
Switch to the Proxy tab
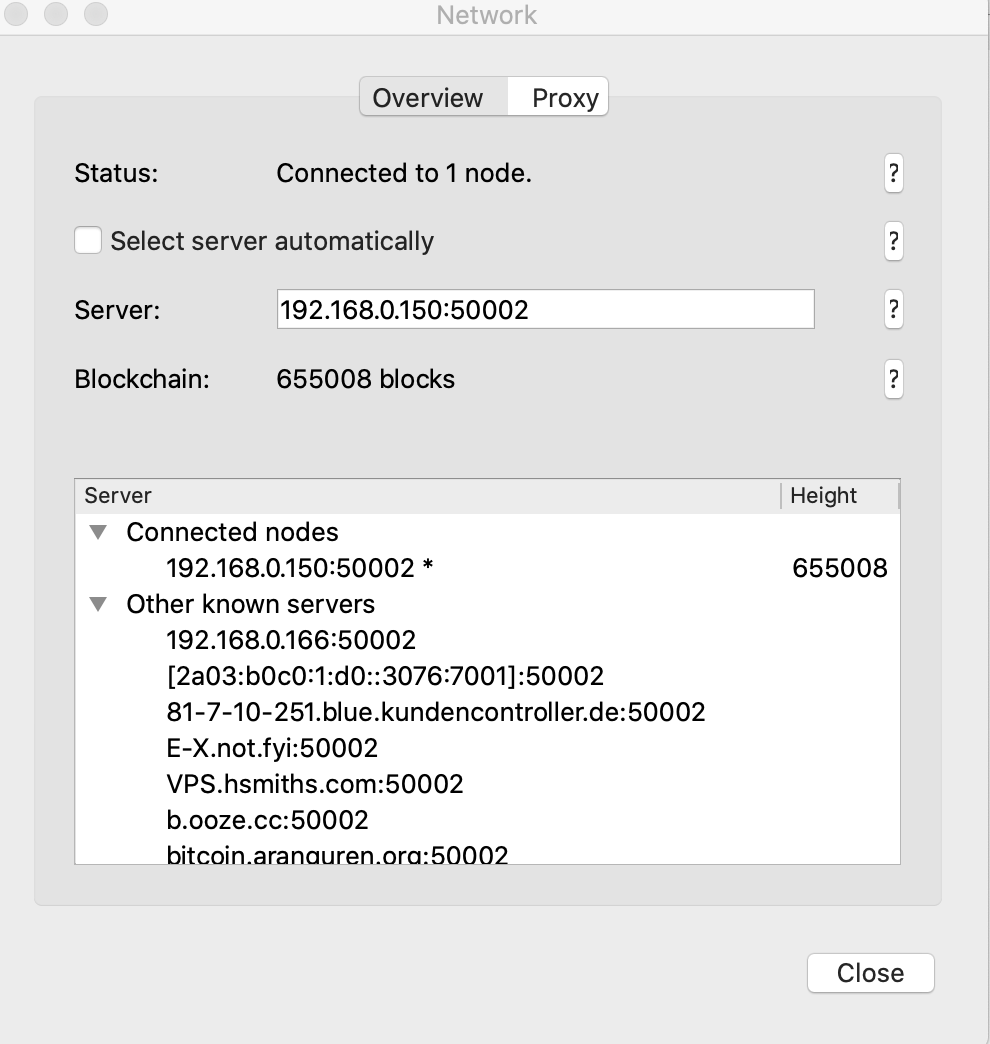click(x=564, y=98)
